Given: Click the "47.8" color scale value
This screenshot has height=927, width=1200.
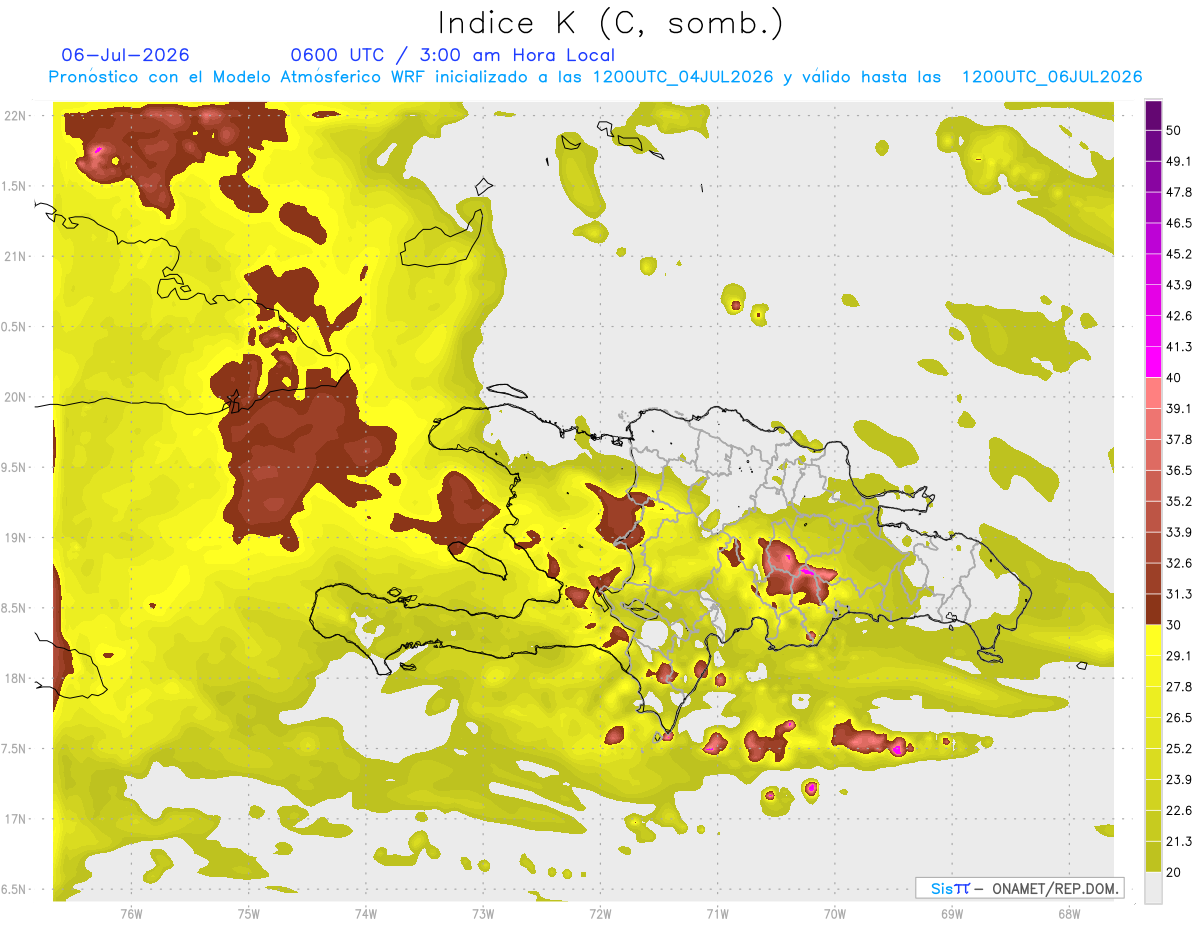Looking at the screenshot, I should [x=1178, y=192].
